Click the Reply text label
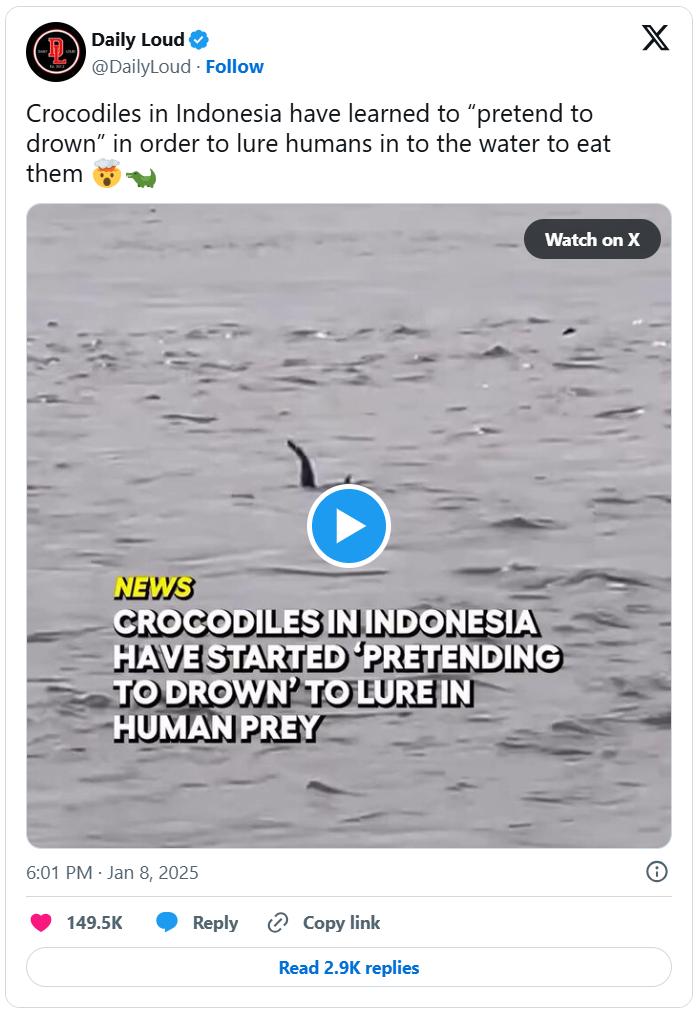The width and height of the screenshot is (698, 1017). click(x=215, y=923)
